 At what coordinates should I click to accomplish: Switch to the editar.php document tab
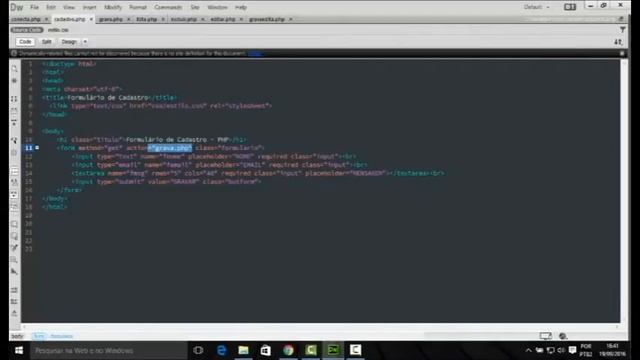[x=223, y=19]
